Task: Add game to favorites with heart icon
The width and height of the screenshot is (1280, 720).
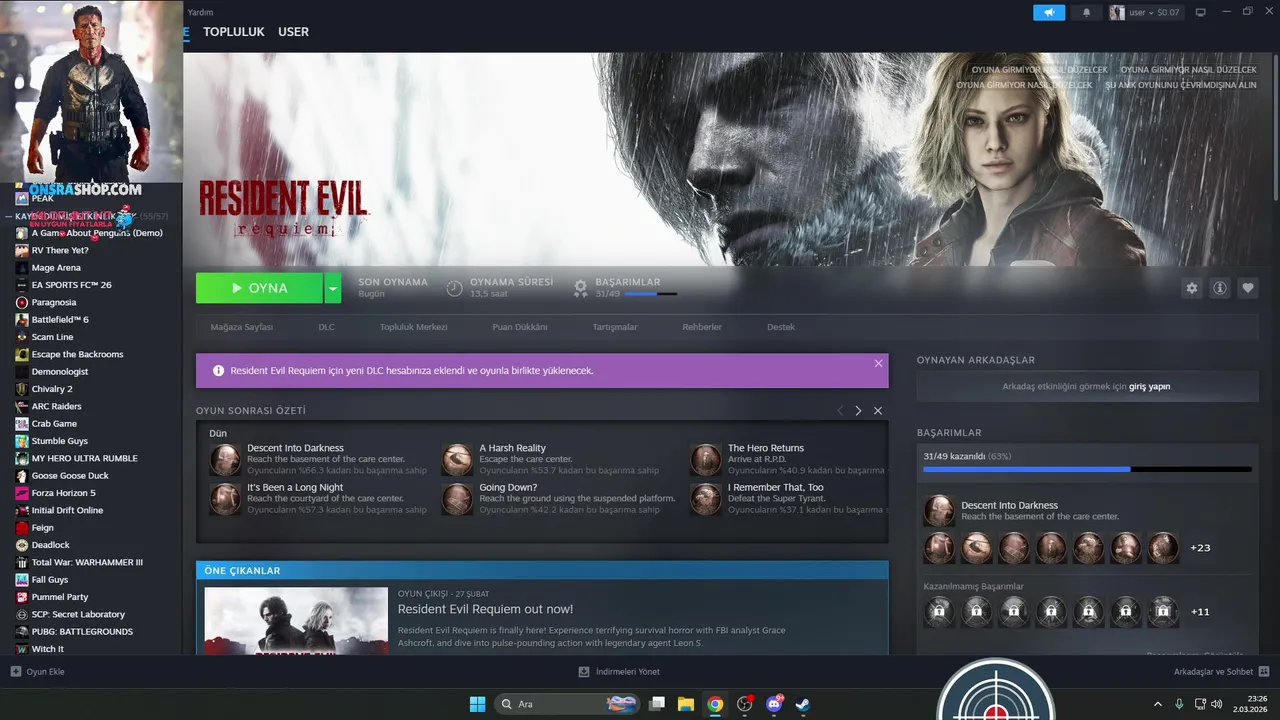Action: (x=1248, y=288)
